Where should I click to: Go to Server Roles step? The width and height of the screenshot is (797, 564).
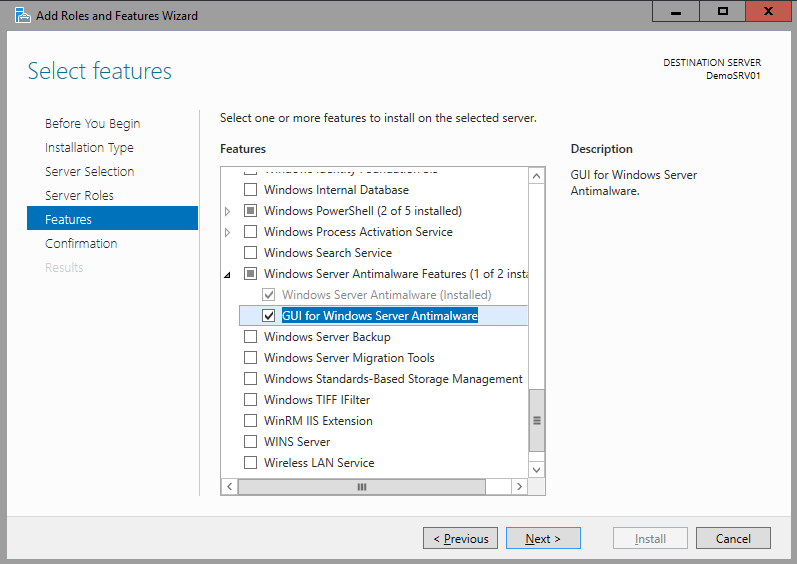79,195
